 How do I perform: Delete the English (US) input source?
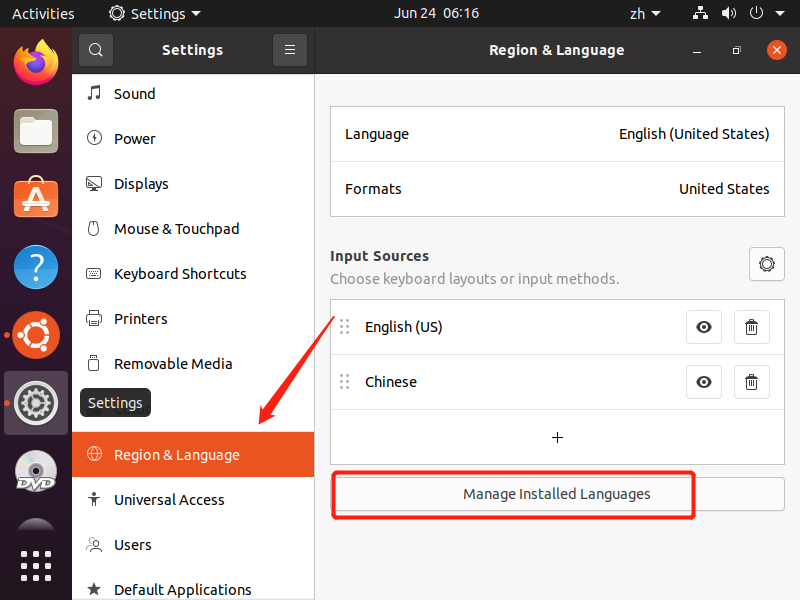point(752,327)
